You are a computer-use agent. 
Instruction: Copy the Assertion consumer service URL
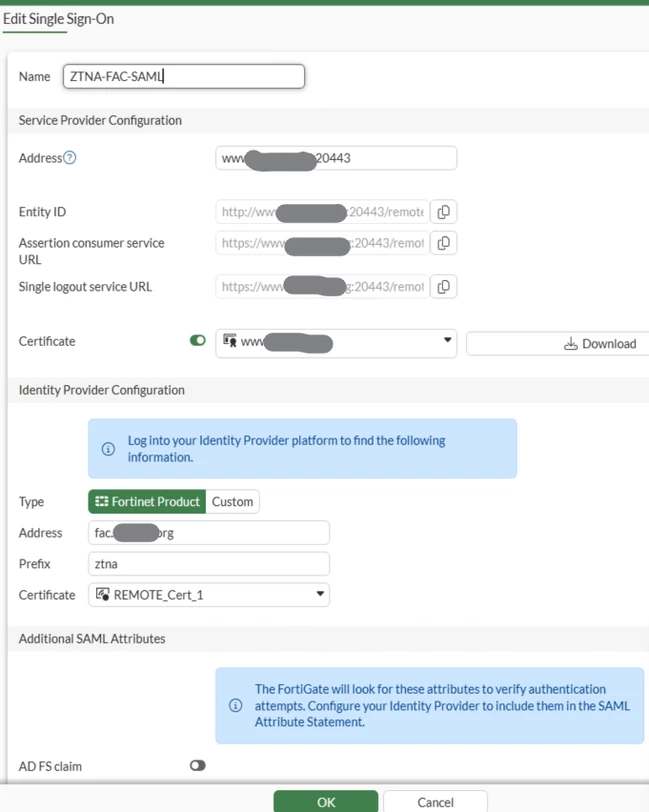(x=443, y=243)
